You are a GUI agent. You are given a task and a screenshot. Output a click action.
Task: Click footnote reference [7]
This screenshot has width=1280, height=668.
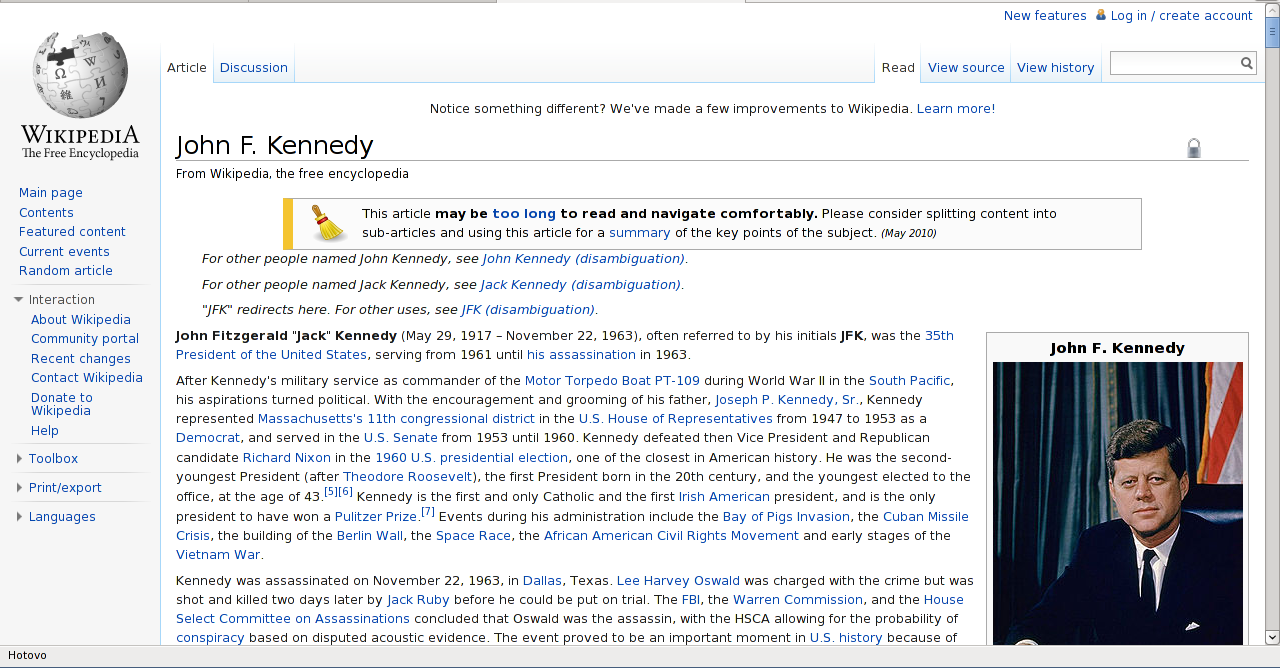coord(427,512)
